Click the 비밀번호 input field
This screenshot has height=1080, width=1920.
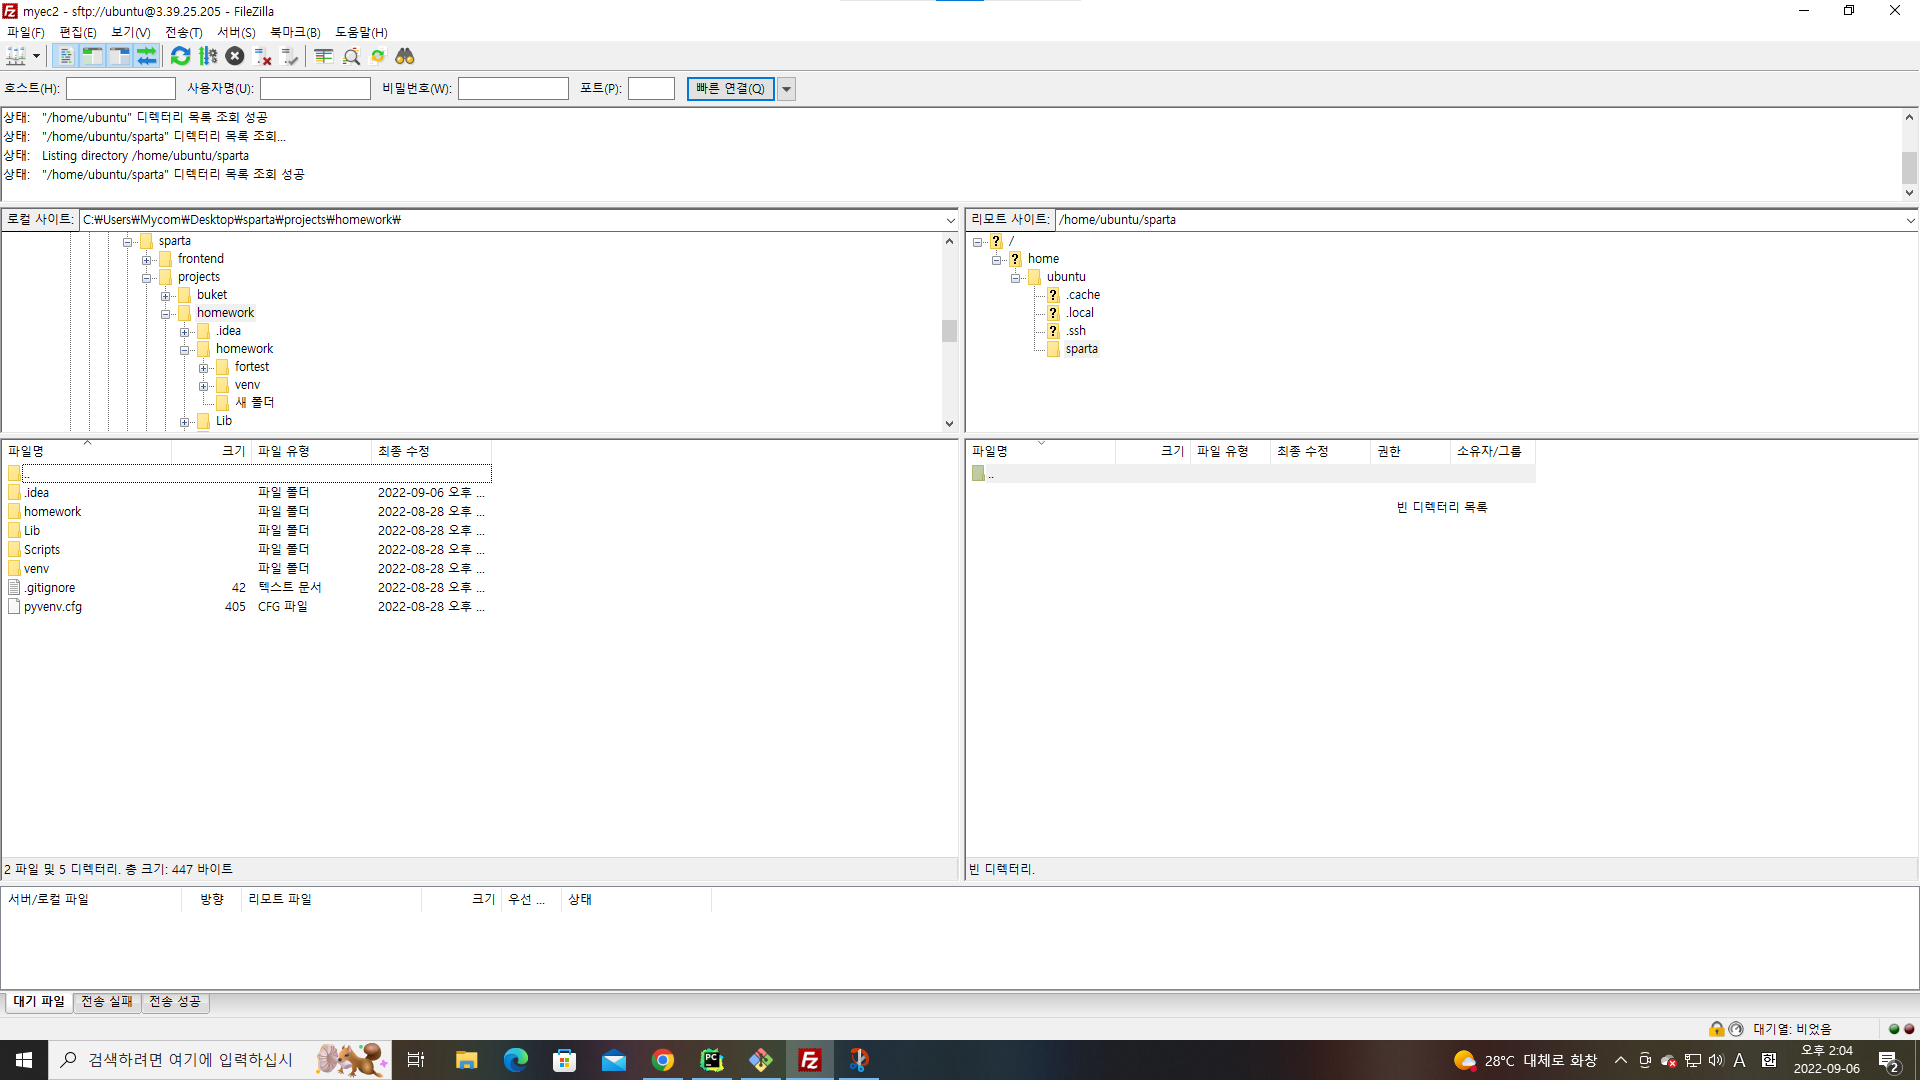pyautogui.click(x=513, y=89)
